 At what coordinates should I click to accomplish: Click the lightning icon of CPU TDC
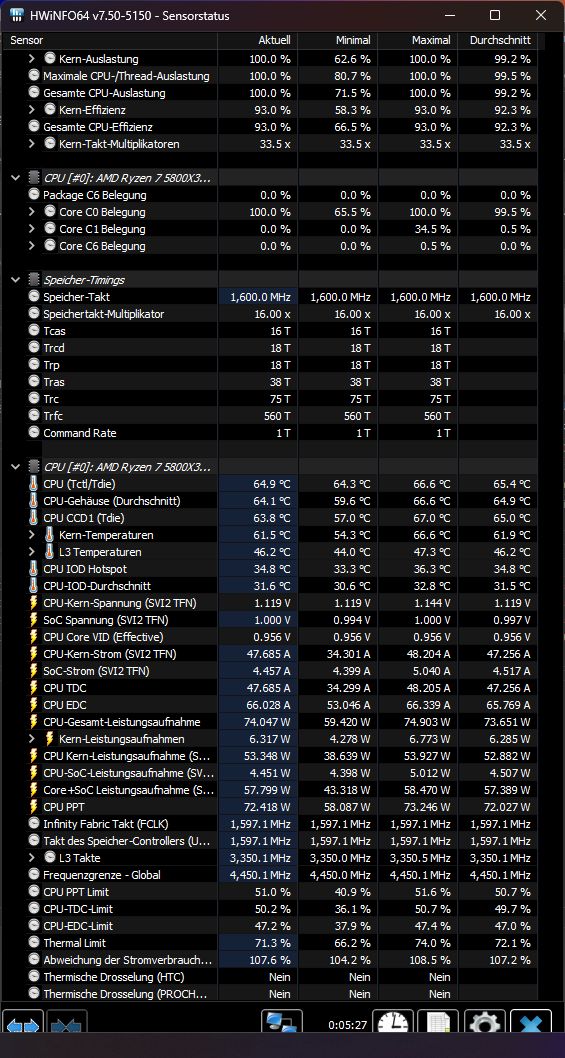click(34, 688)
